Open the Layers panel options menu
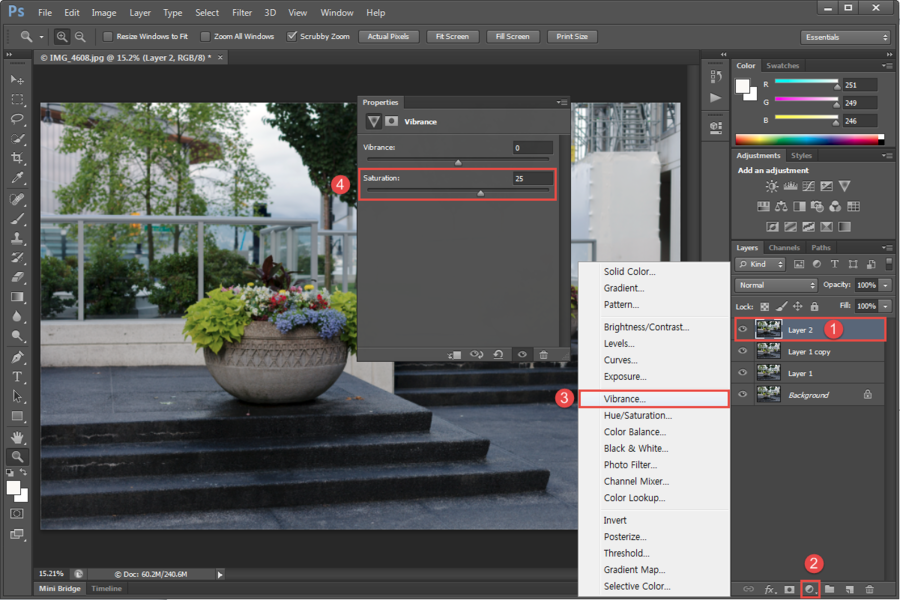This screenshot has height=600, width=900. click(887, 248)
